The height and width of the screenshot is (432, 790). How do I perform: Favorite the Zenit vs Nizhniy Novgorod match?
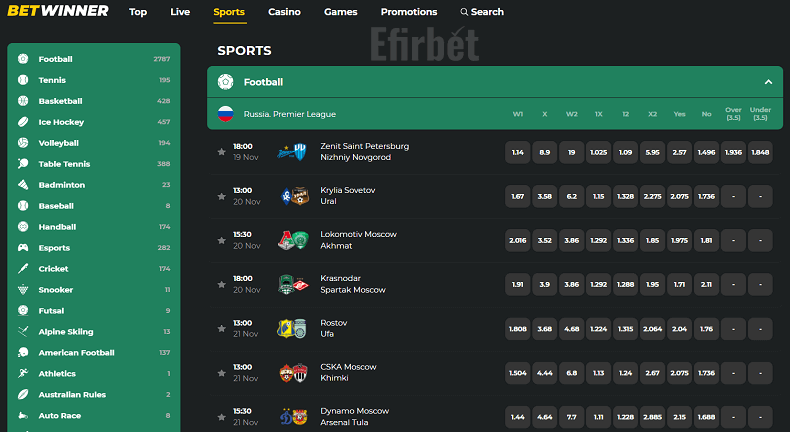click(221, 152)
